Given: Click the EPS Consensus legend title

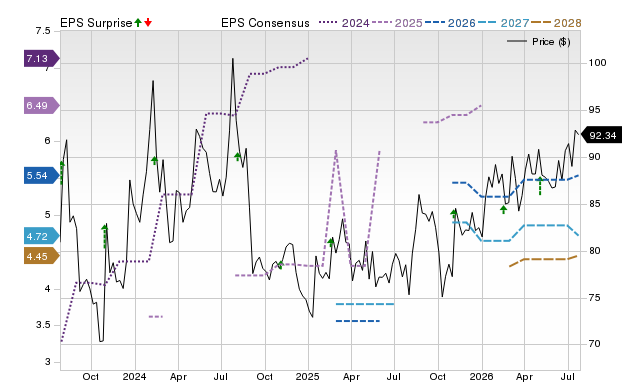Looking at the screenshot, I should [x=265, y=23].
